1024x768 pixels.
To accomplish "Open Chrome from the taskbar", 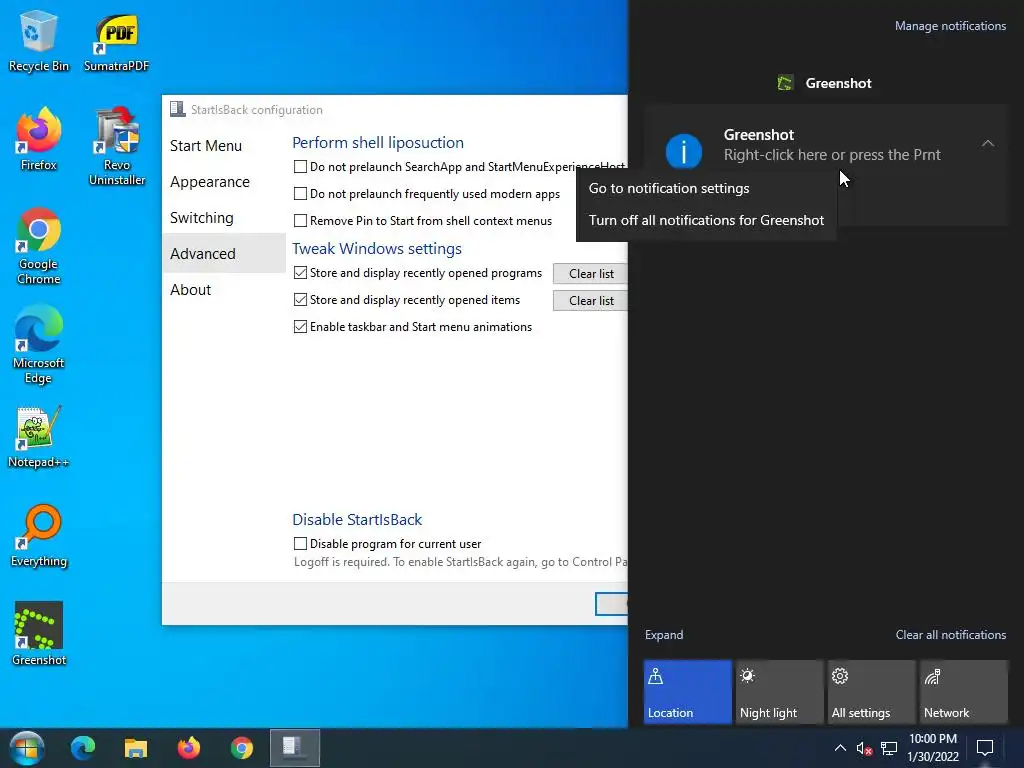I will 242,748.
